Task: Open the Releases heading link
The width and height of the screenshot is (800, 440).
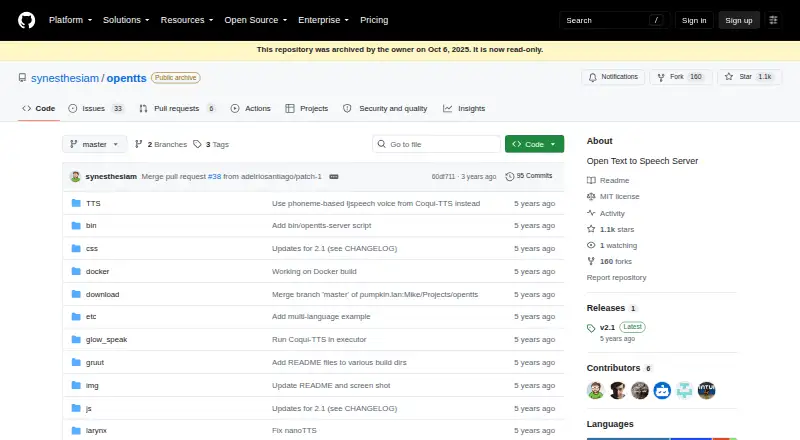Action: [x=606, y=308]
